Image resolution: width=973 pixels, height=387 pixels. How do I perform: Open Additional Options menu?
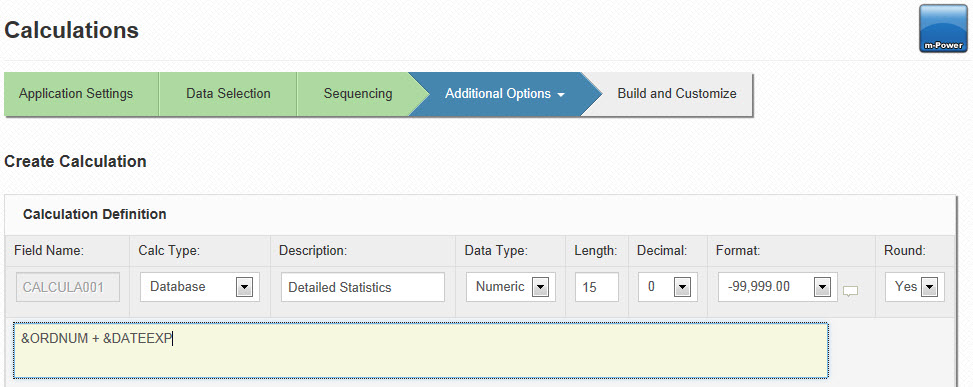(x=504, y=94)
